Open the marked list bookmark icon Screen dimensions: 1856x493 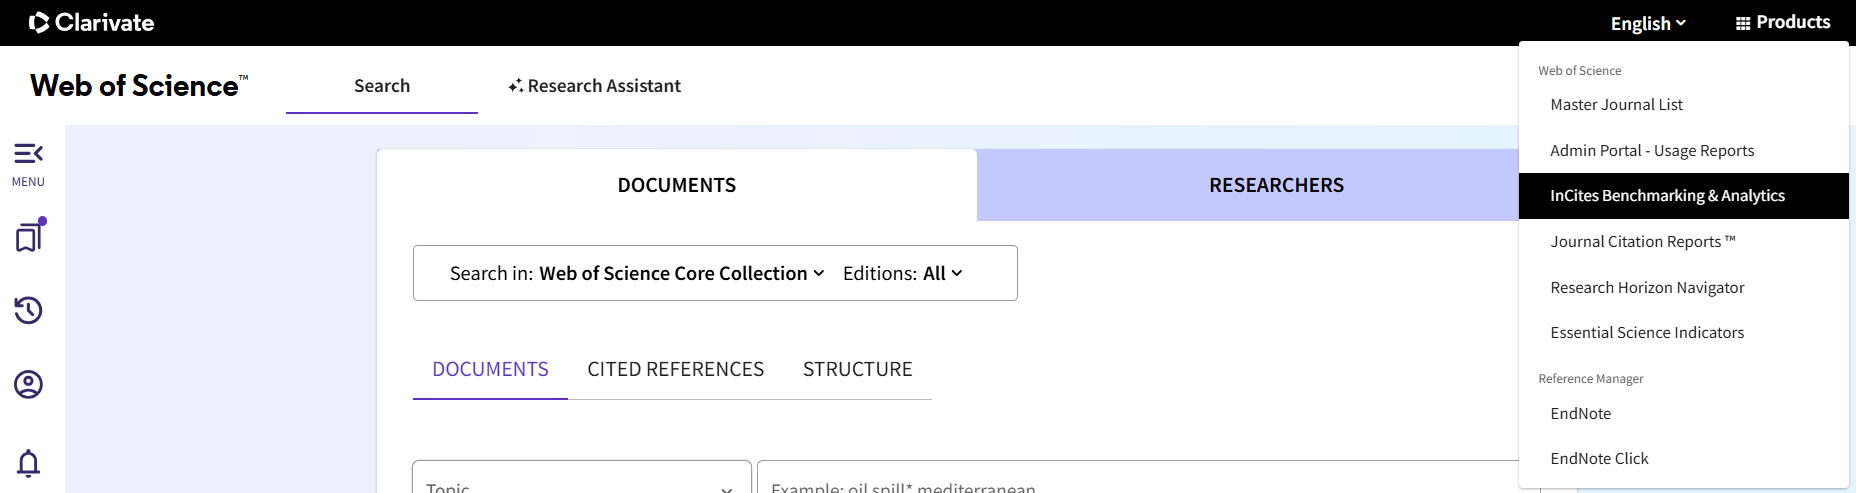pos(29,236)
